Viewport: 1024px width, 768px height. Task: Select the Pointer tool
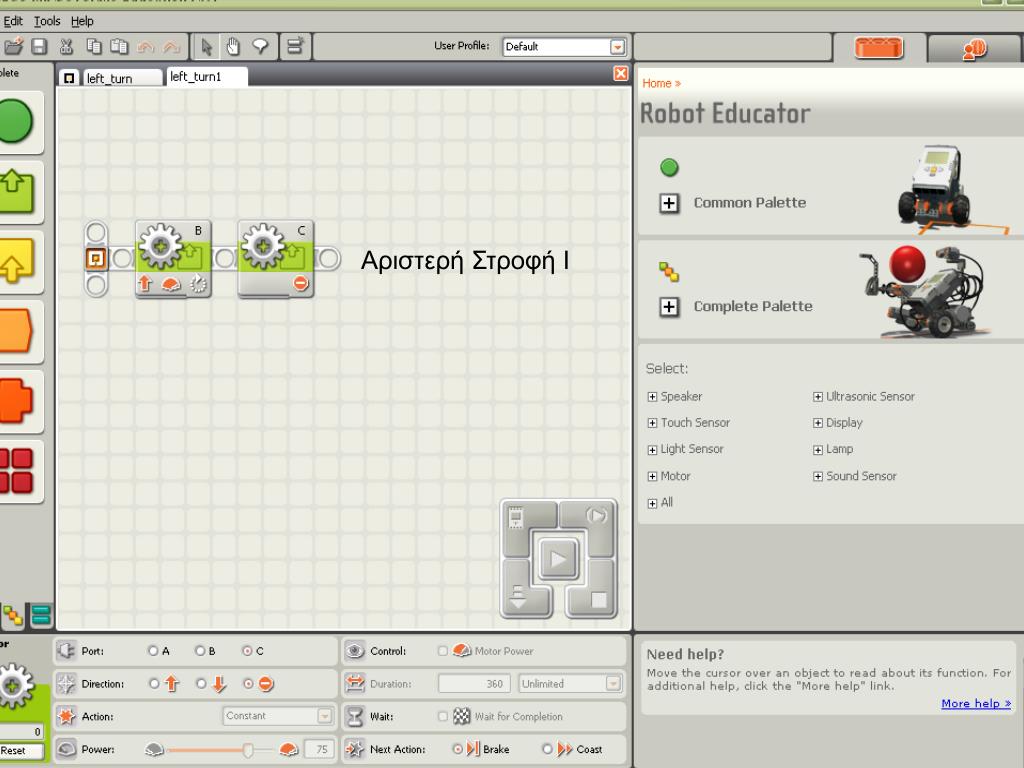click(x=206, y=46)
